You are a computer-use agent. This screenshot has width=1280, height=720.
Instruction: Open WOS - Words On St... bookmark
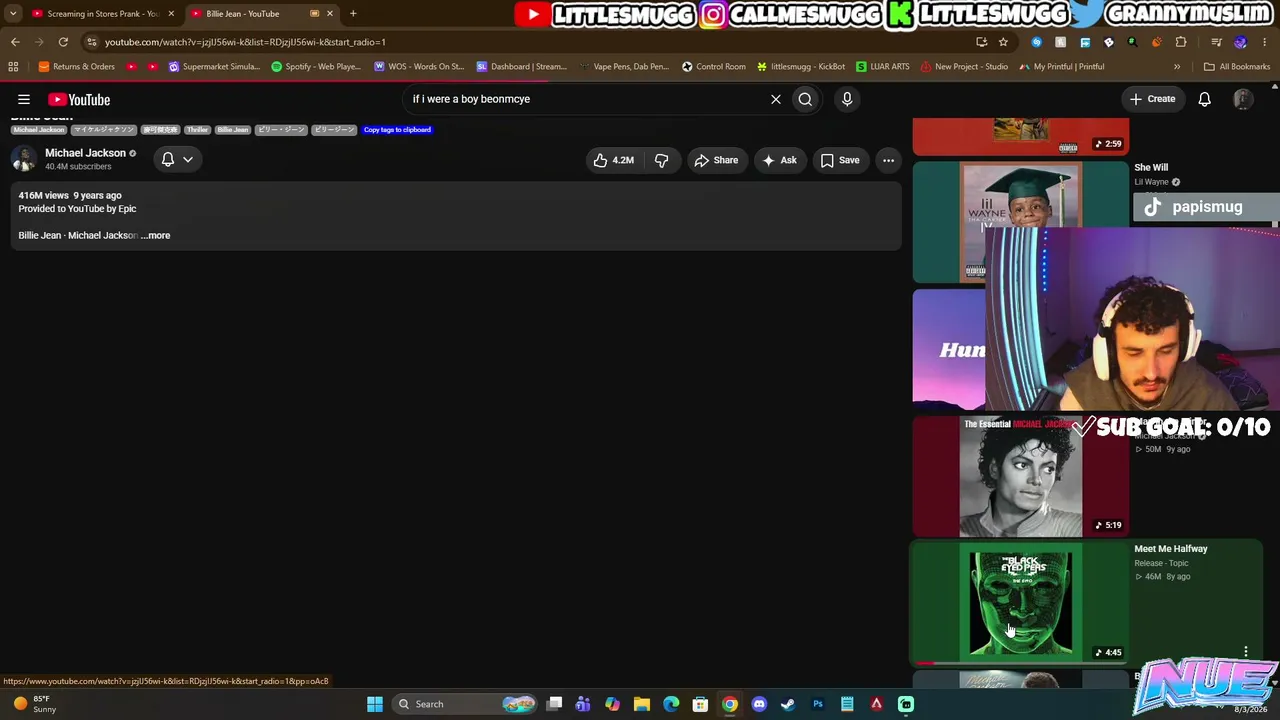[x=419, y=67]
